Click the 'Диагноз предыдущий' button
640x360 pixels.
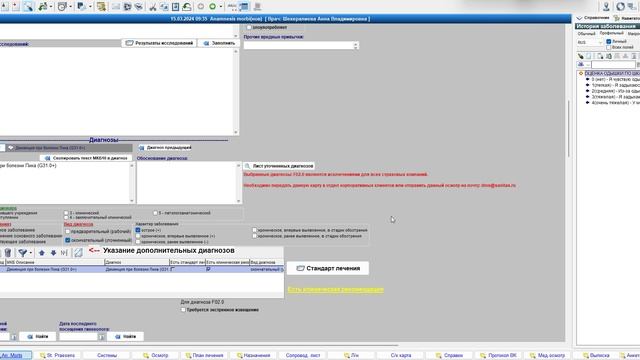point(165,148)
